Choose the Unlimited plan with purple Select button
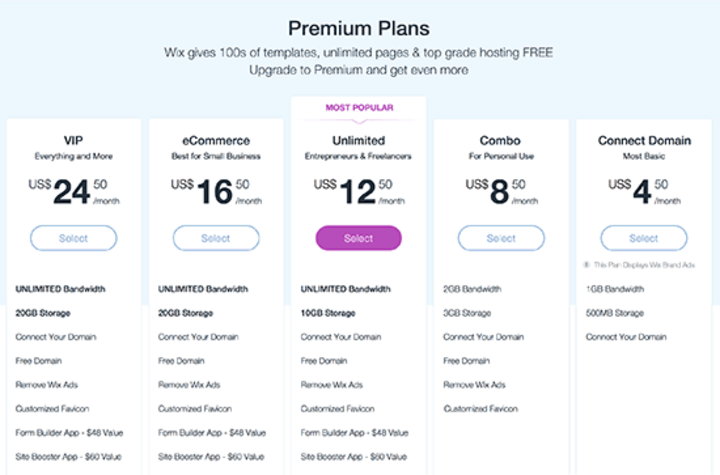 [358, 238]
